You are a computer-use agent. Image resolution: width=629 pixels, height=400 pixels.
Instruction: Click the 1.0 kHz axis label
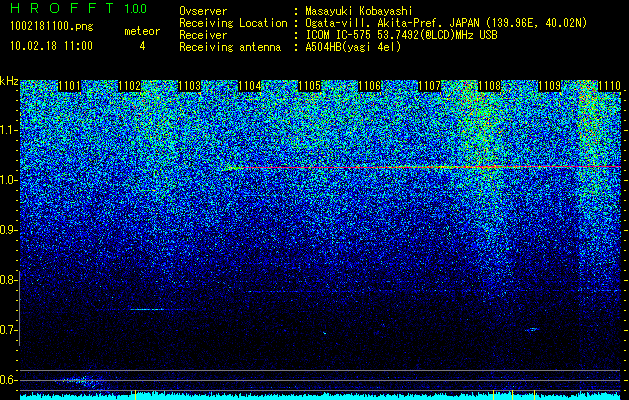[x=6, y=181]
